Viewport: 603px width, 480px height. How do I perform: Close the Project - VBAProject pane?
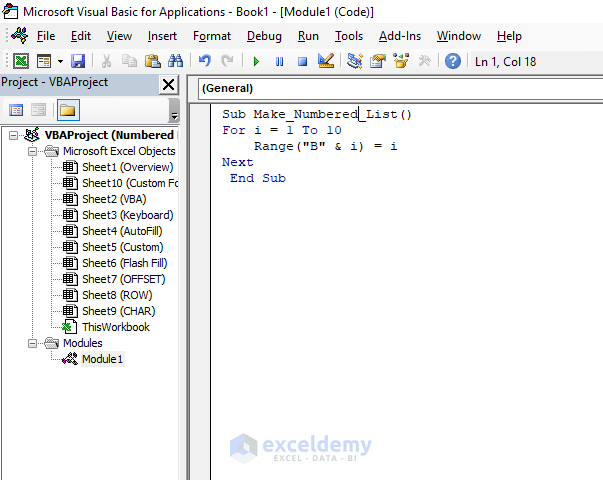point(168,85)
